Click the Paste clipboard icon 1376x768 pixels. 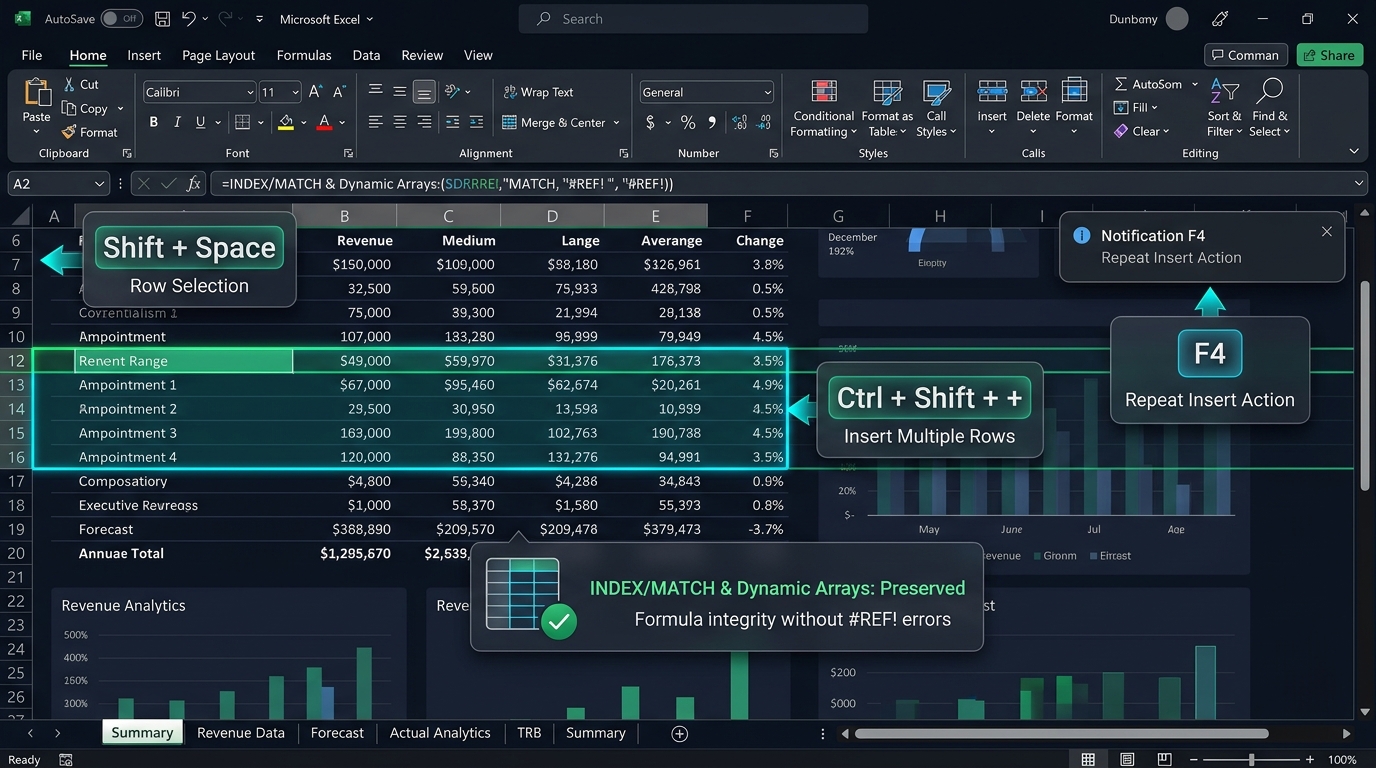pos(37,92)
